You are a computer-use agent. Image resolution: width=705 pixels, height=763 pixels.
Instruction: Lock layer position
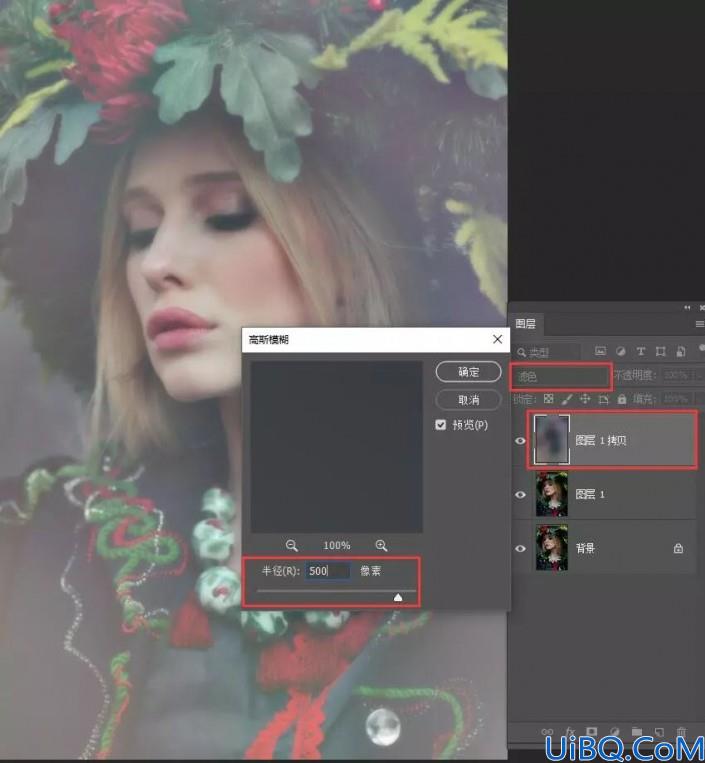click(585, 399)
